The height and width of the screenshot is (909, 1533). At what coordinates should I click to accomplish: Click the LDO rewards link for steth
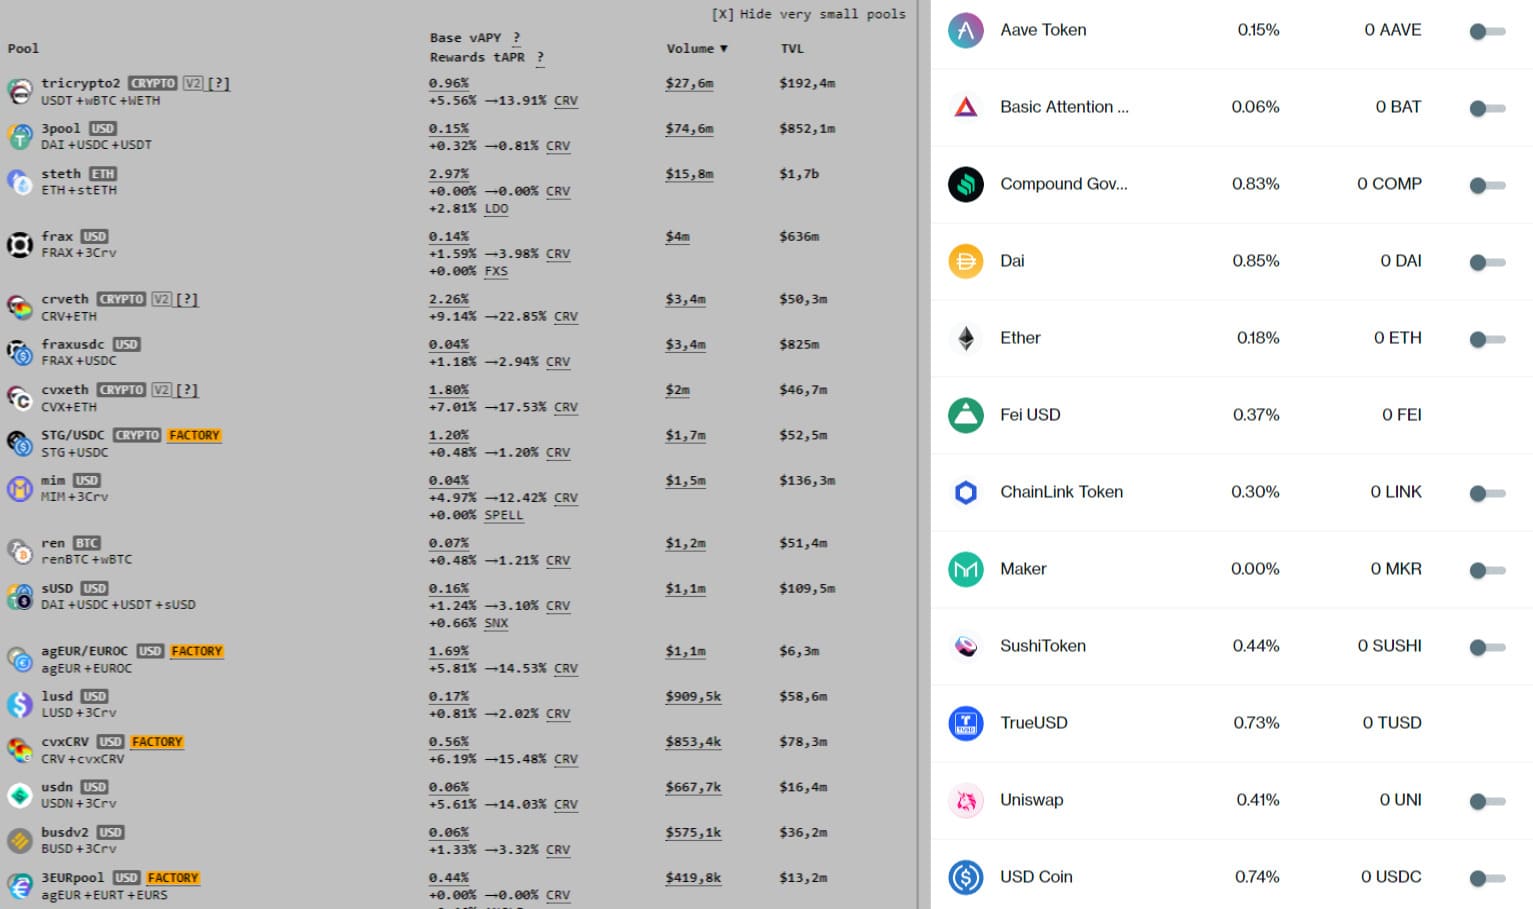[x=496, y=209]
